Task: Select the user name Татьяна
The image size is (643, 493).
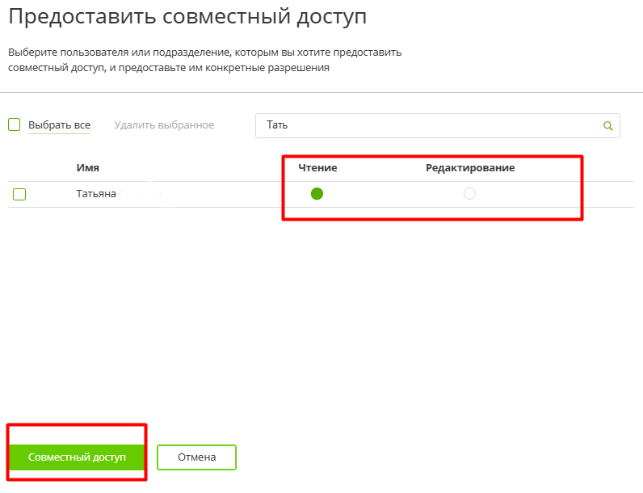Action: 96,194
